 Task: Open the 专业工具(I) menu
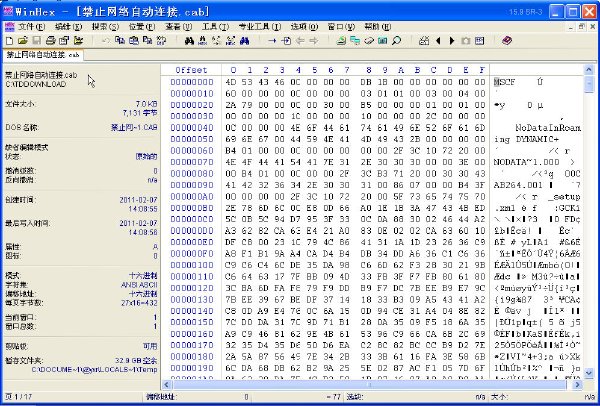tap(260, 27)
